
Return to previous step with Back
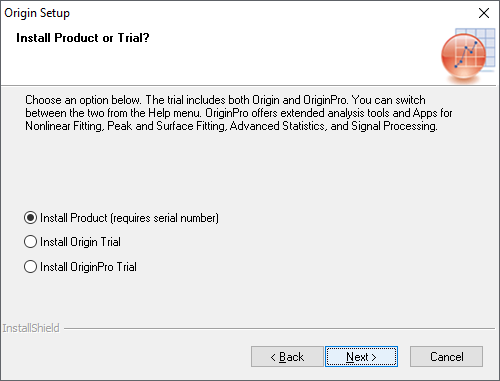coord(287,357)
